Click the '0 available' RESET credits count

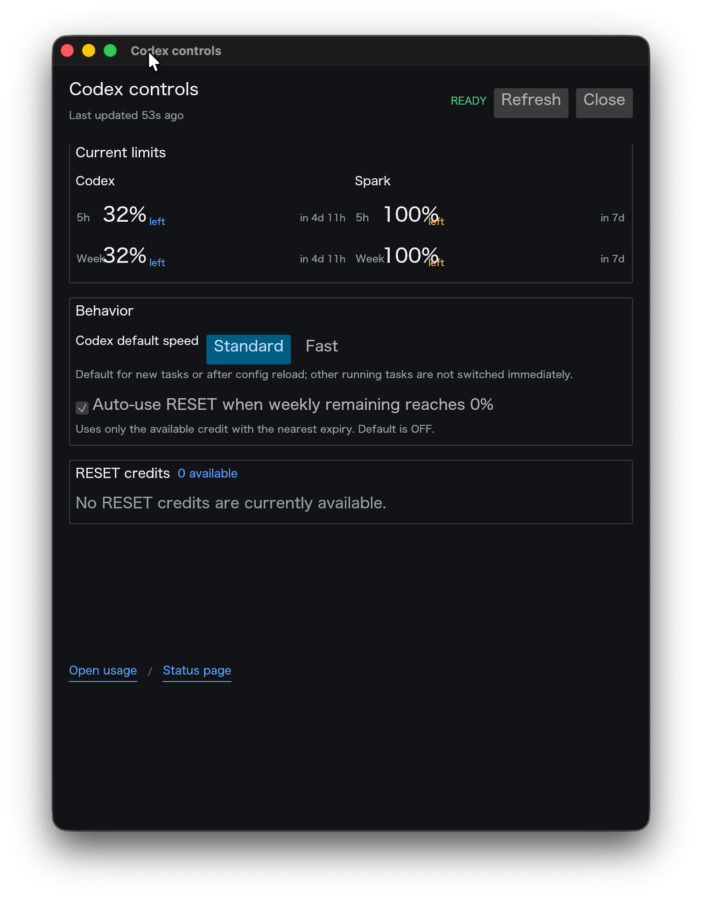click(207, 474)
